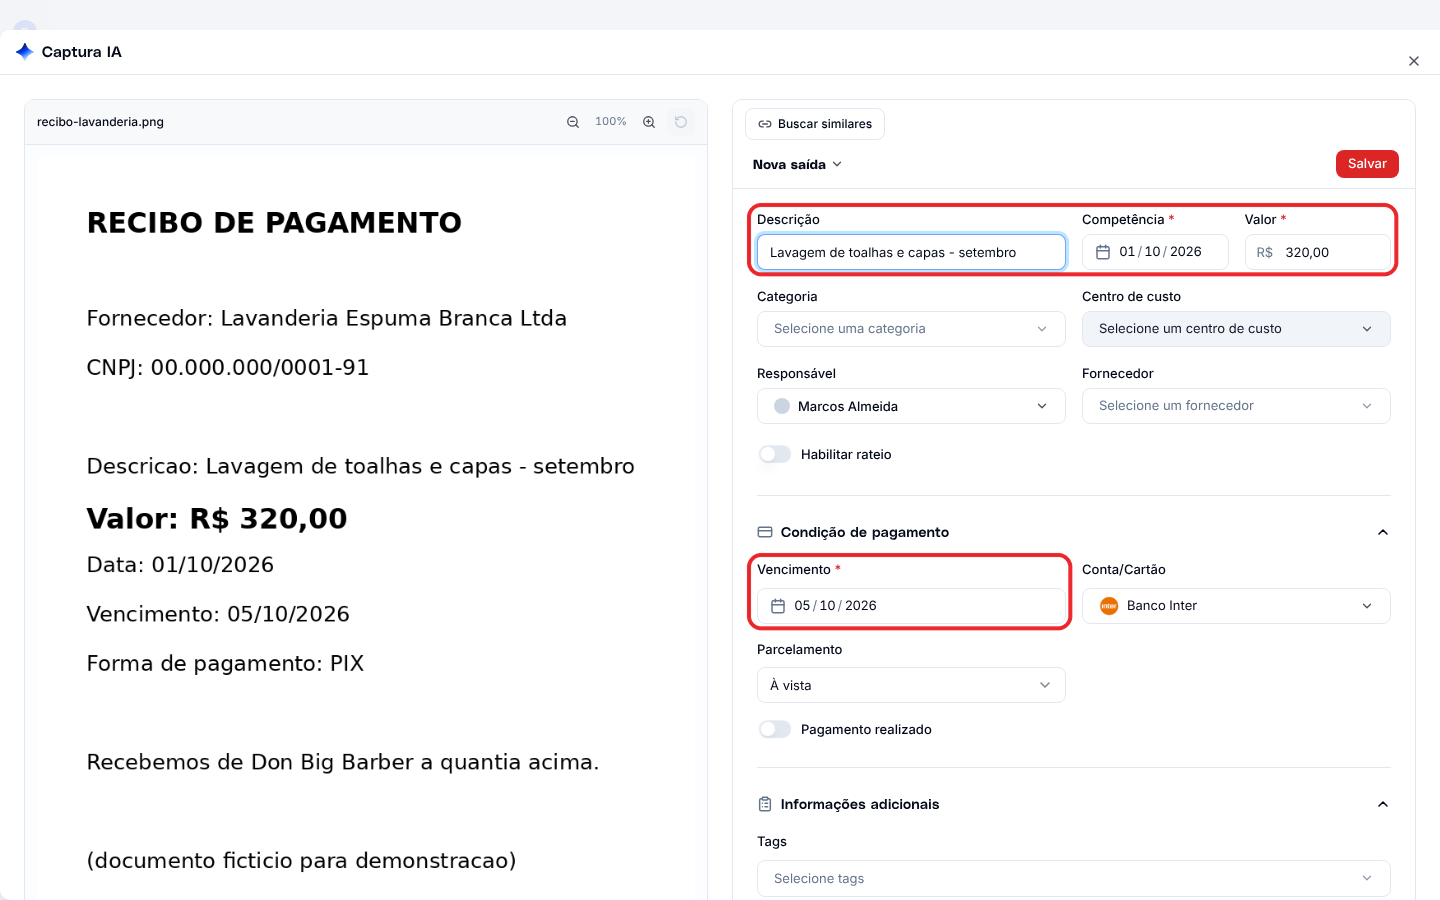Screen dimensions: 1440x900
Task: Open the Nova saída type menu
Action: click(x=797, y=164)
